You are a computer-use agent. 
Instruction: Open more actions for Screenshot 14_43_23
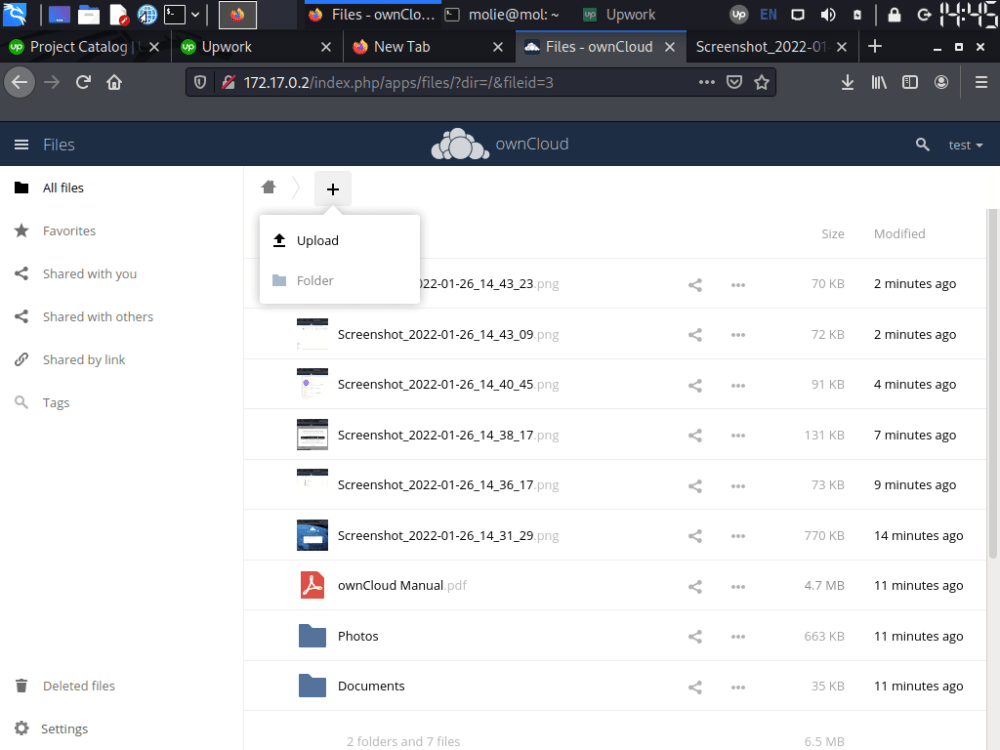738,284
